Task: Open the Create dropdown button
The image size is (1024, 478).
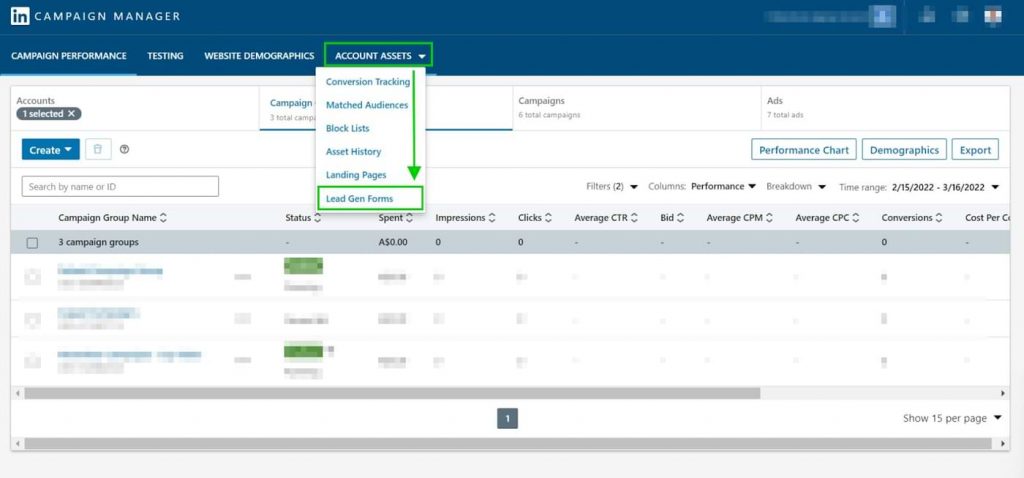Action: 50,150
